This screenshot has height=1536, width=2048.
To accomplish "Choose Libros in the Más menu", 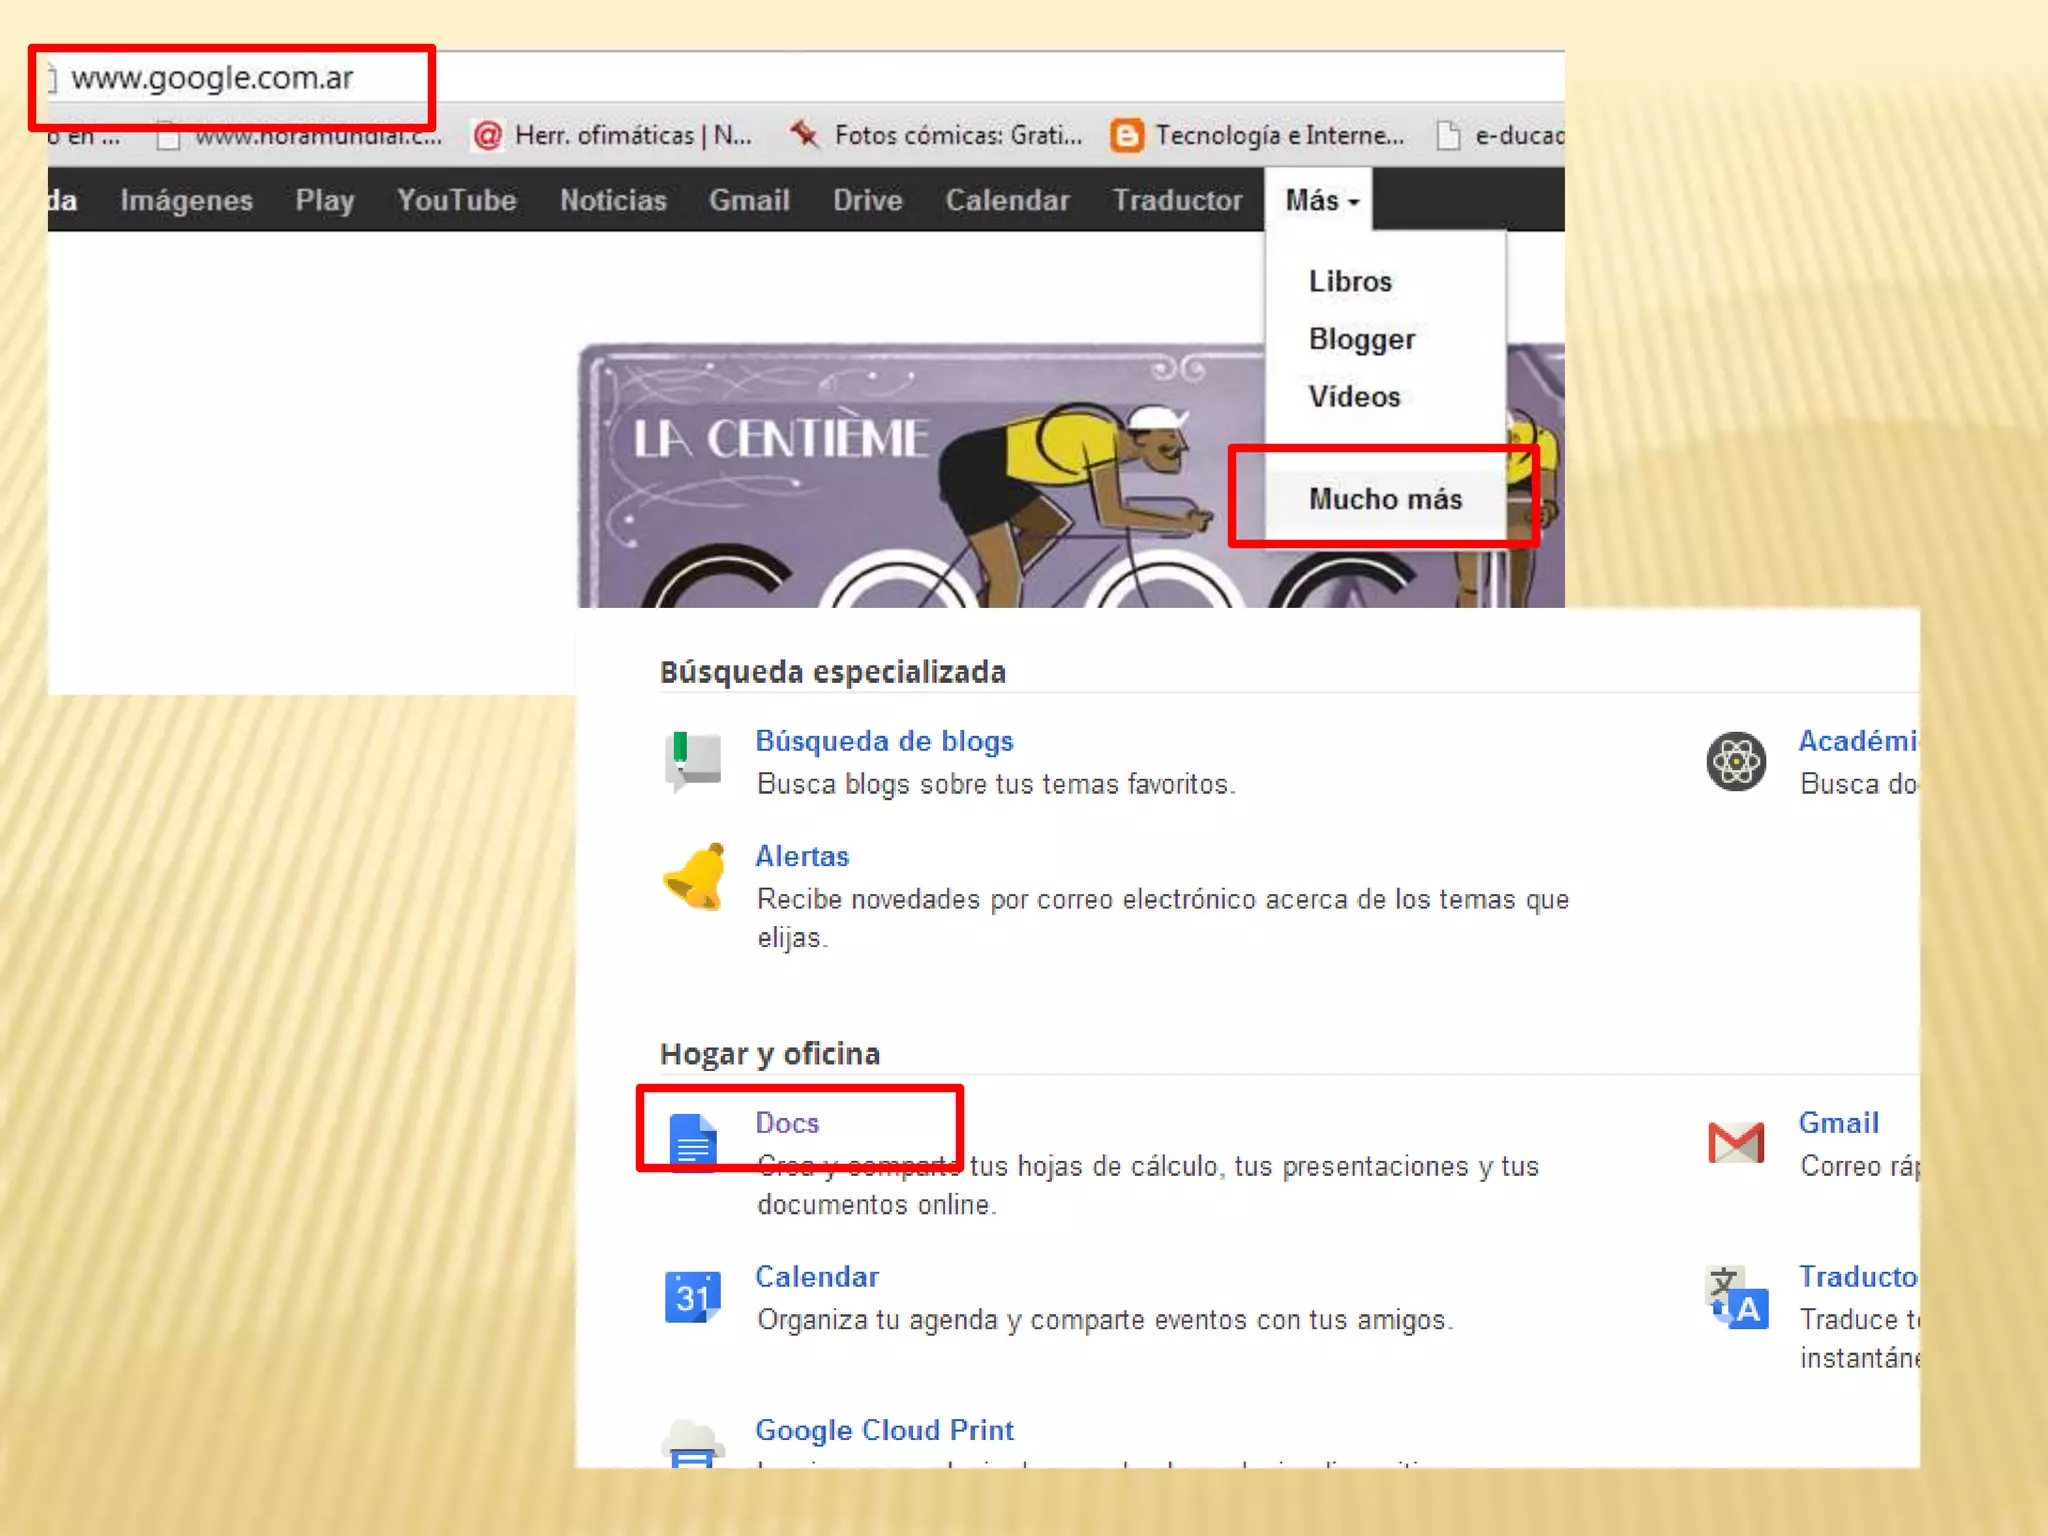I will point(1350,282).
